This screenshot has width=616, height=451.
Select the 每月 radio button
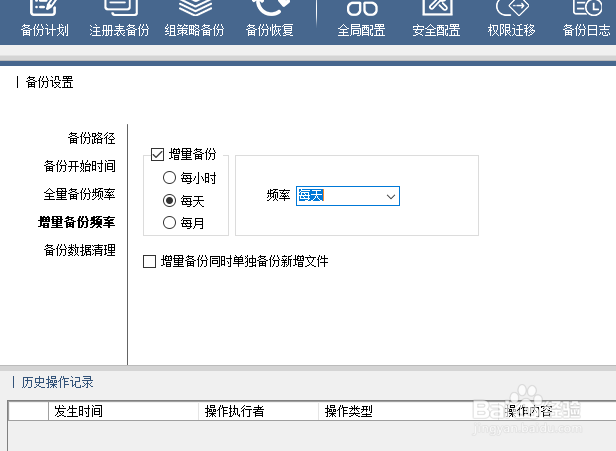tap(169, 223)
